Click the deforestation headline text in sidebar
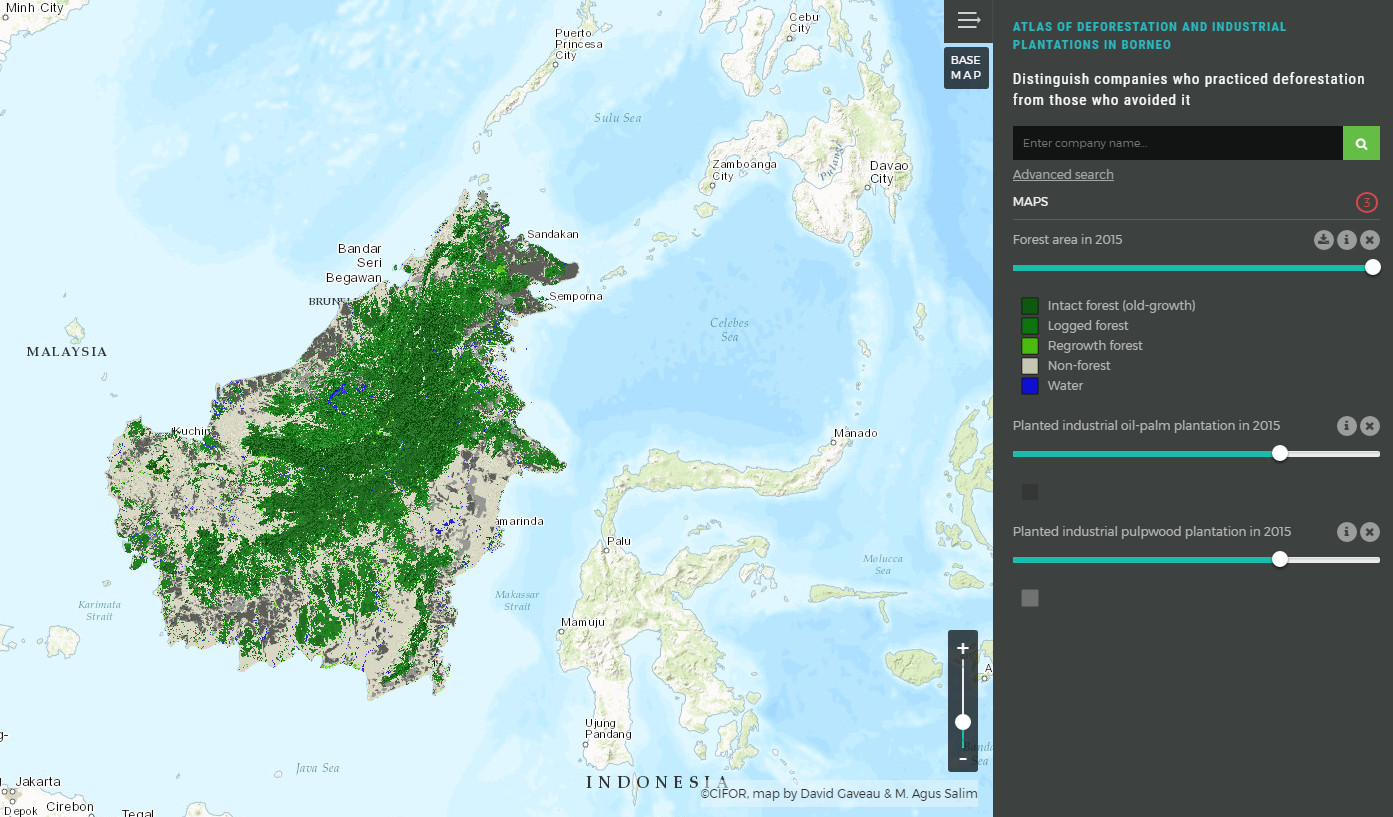 (1188, 89)
